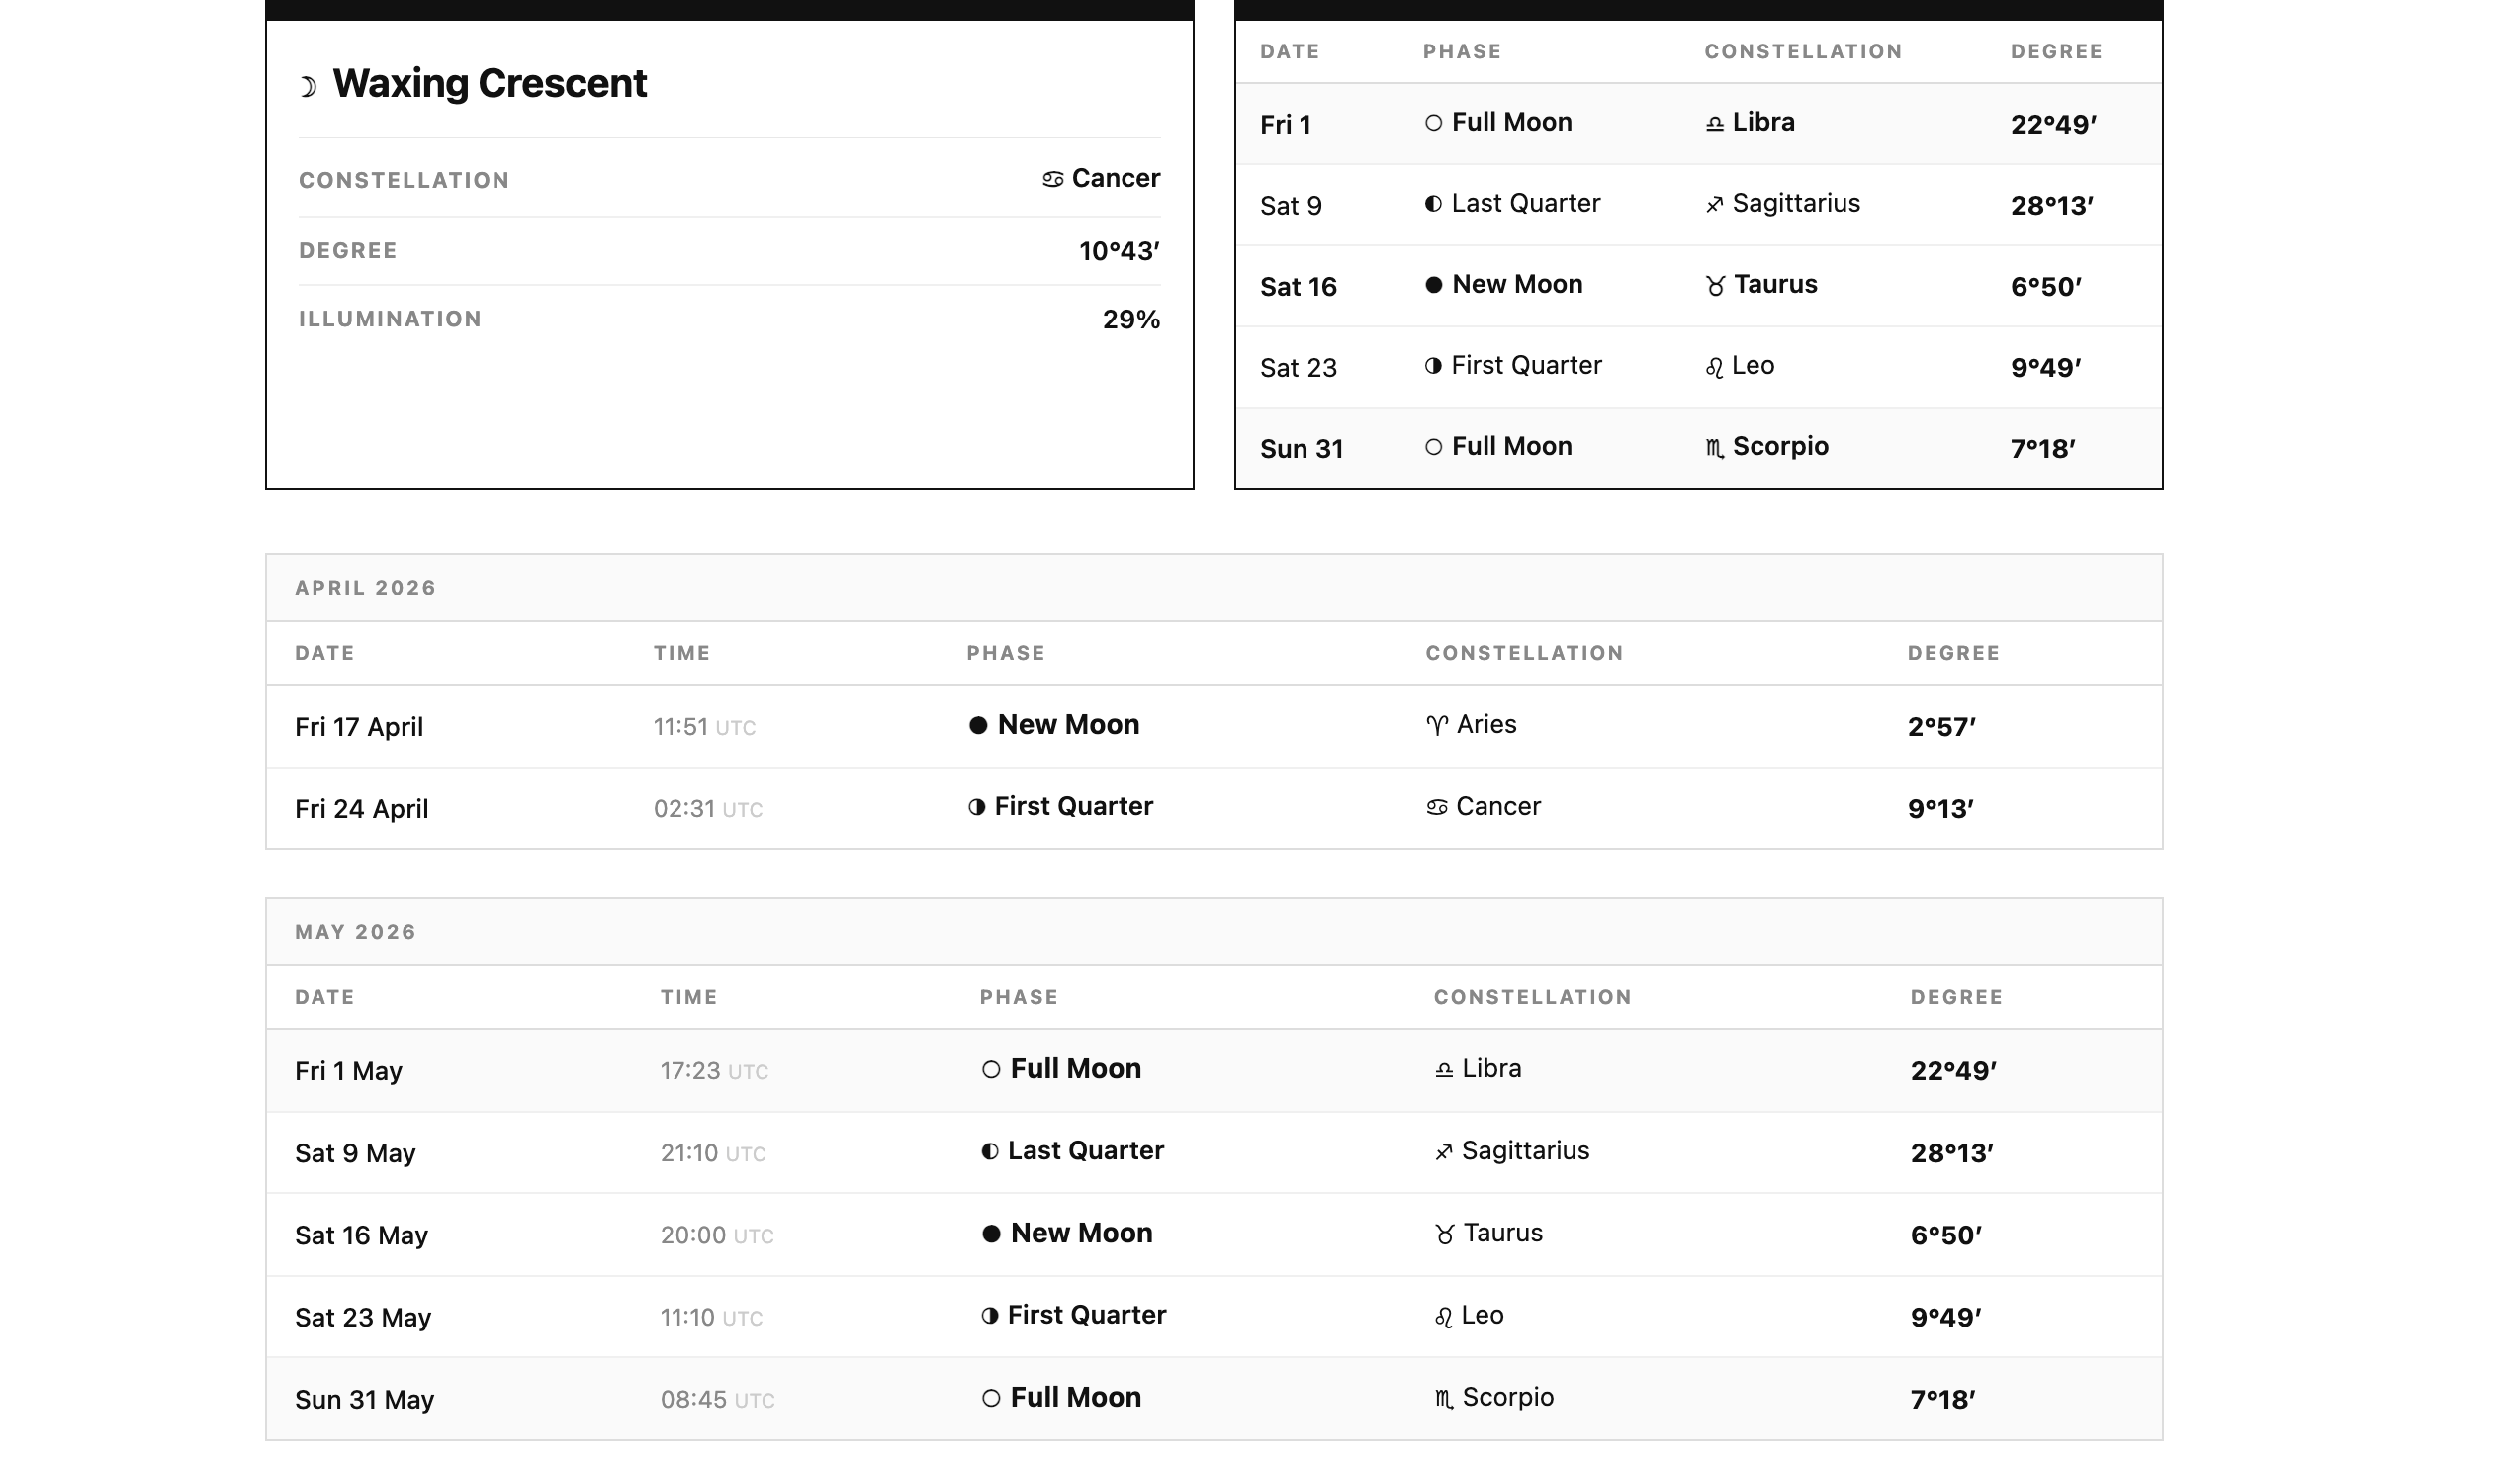Click the 17:23 UTC time cell

(x=715, y=1071)
